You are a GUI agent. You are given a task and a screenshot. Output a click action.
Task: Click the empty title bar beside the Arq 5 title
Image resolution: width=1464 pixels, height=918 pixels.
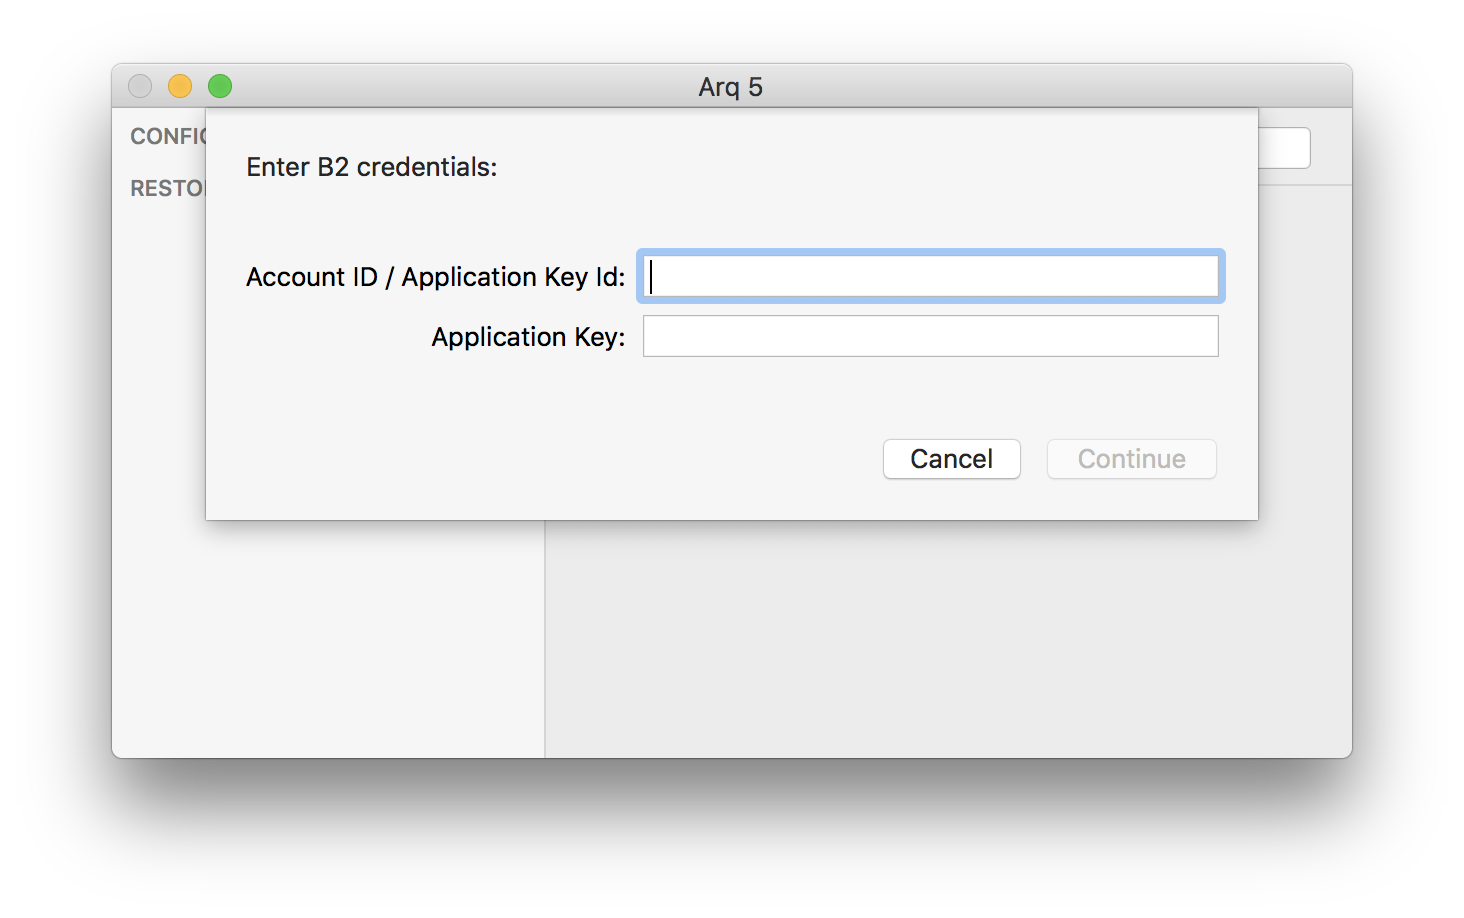(x=1050, y=87)
